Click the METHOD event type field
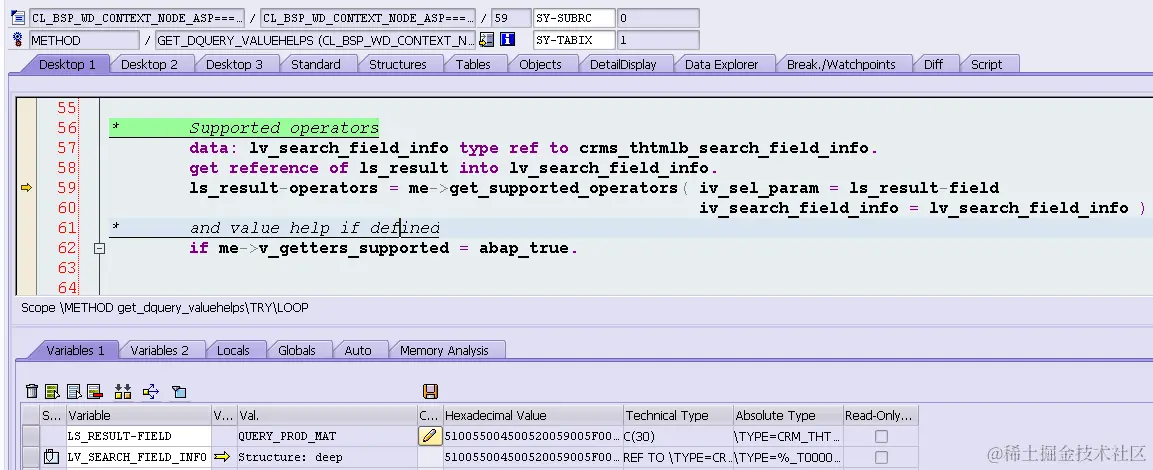Viewport: 1153px width, 470px height. (x=84, y=40)
